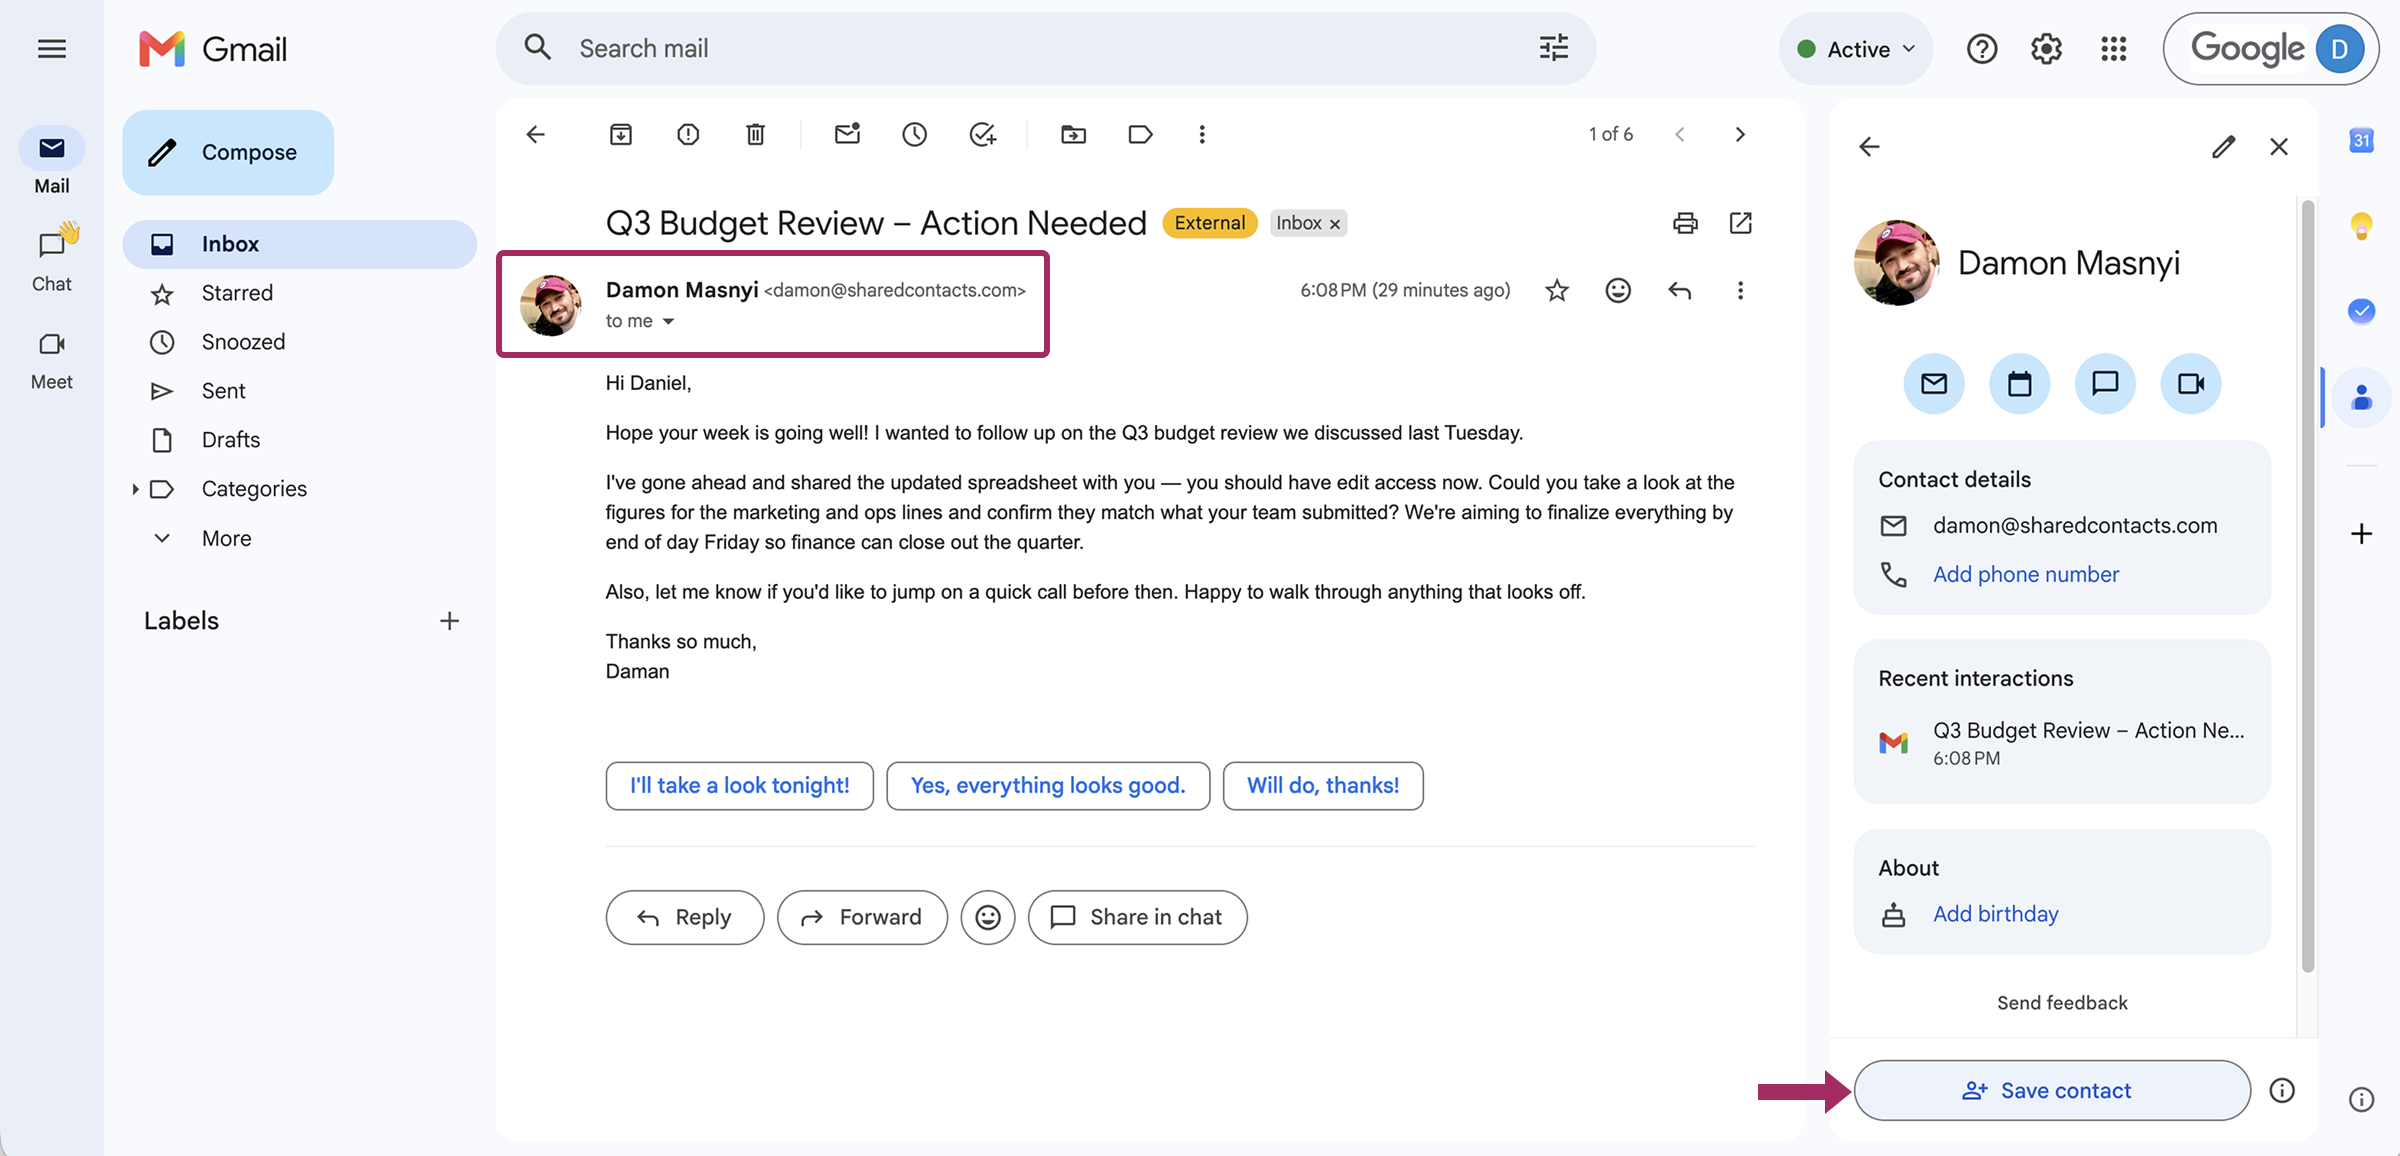Viewport: 2400px width, 1156px height.
Task: Expand the Categories label tree
Action: 135,489
